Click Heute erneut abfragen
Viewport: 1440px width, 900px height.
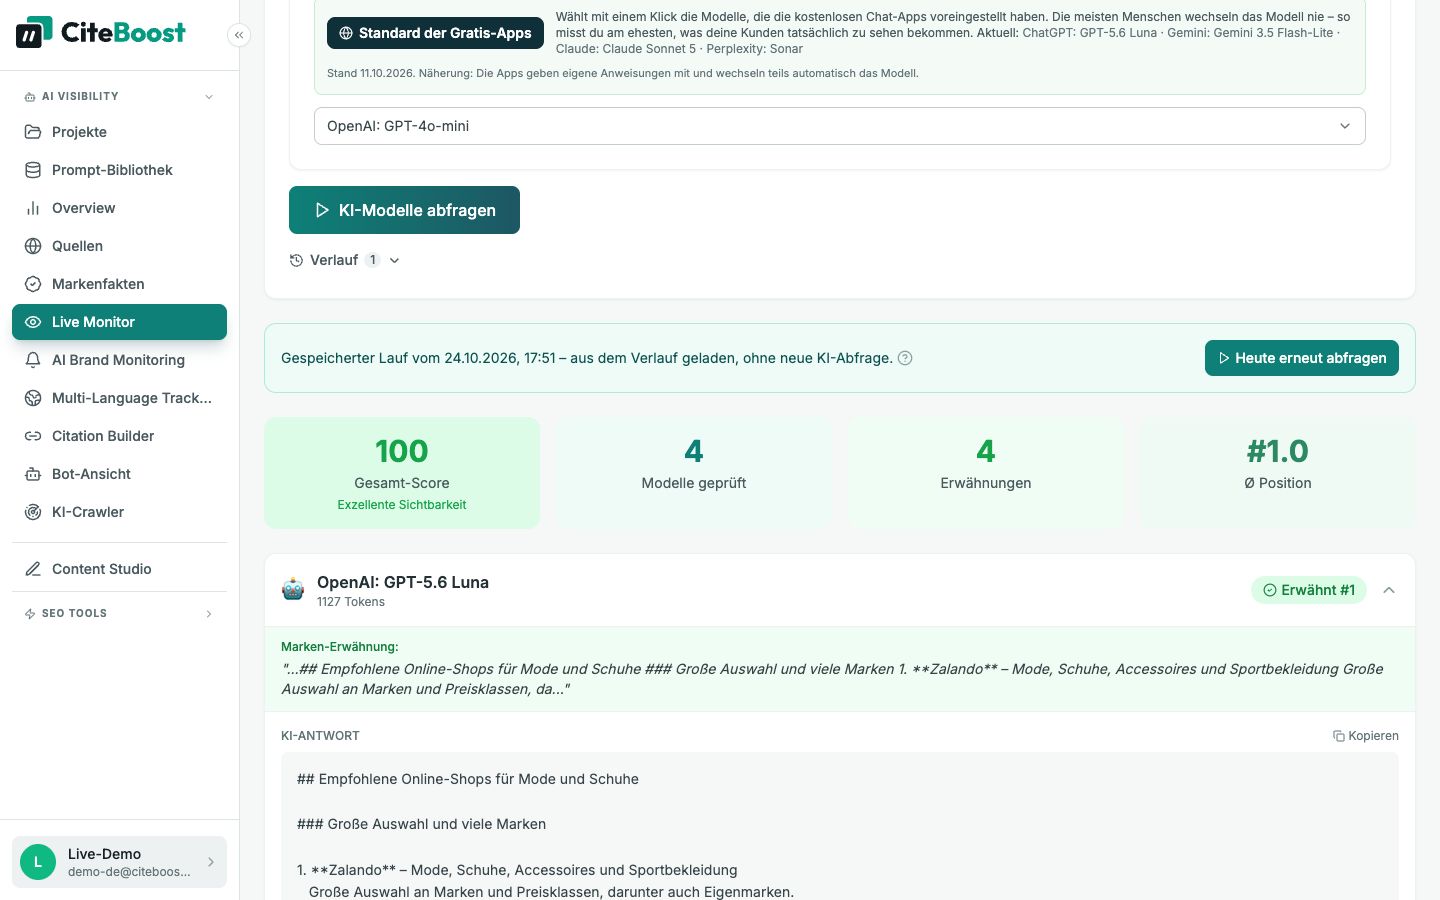click(1302, 358)
